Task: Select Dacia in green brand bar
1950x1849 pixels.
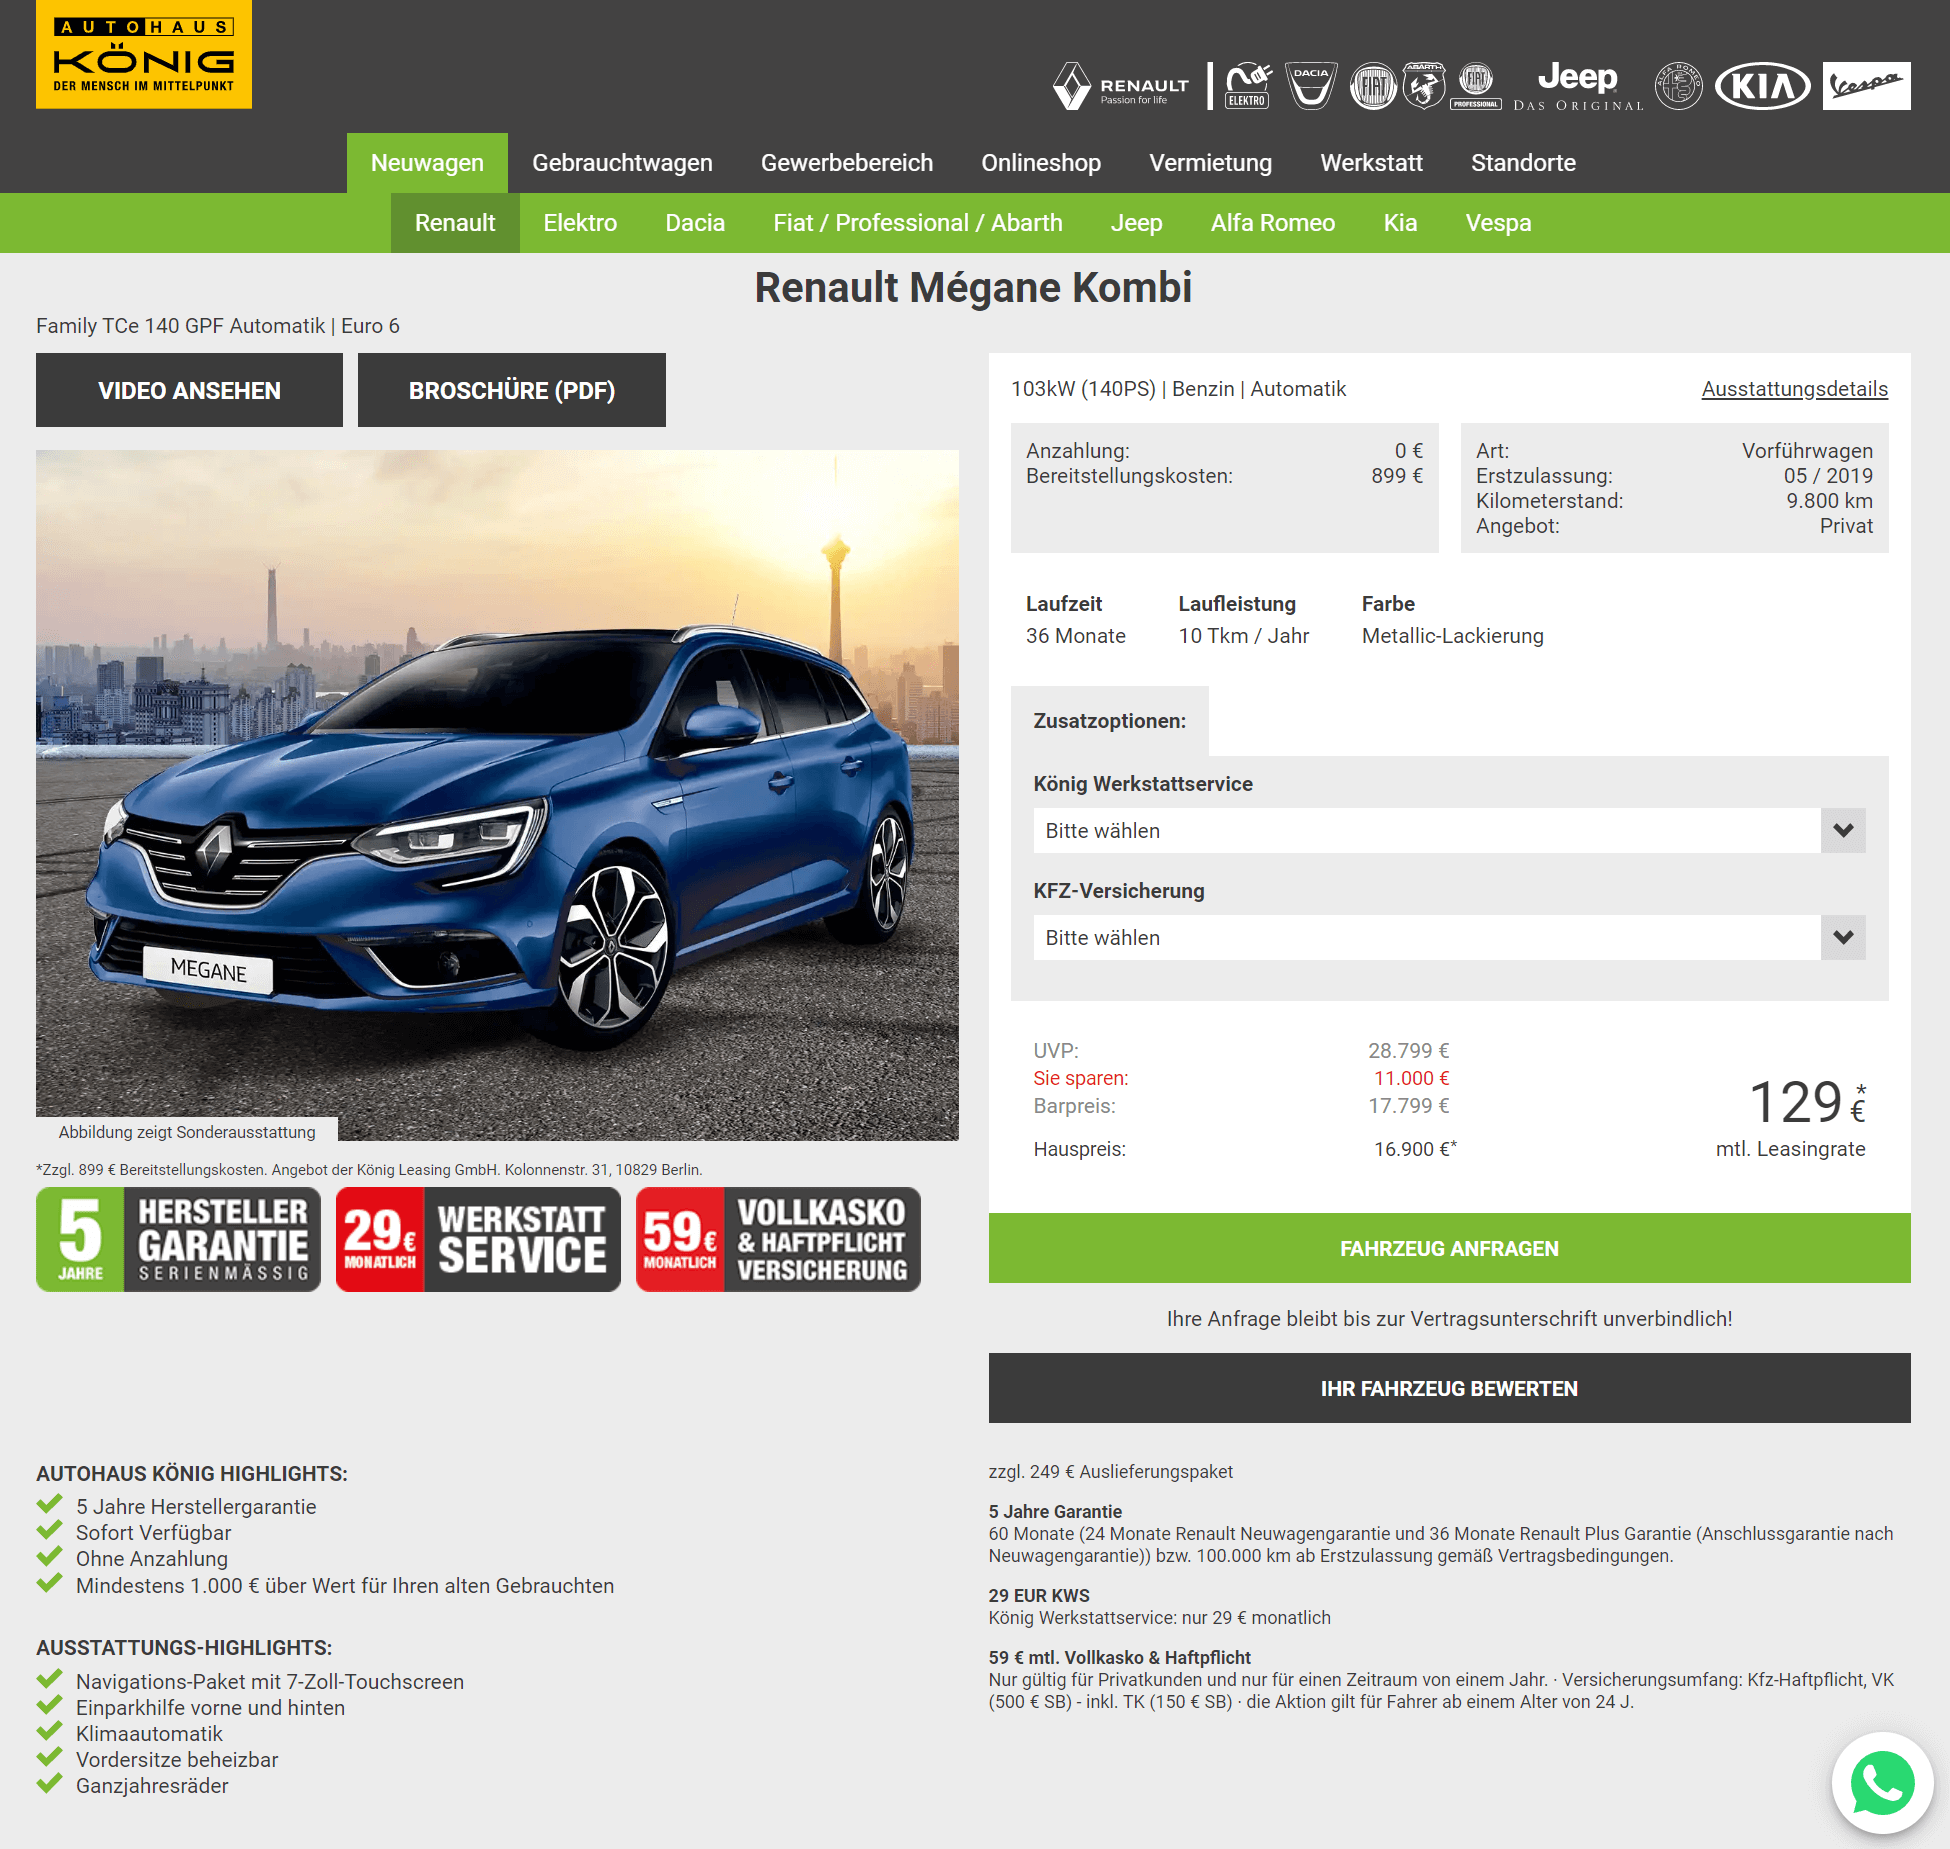Action: coord(695,223)
